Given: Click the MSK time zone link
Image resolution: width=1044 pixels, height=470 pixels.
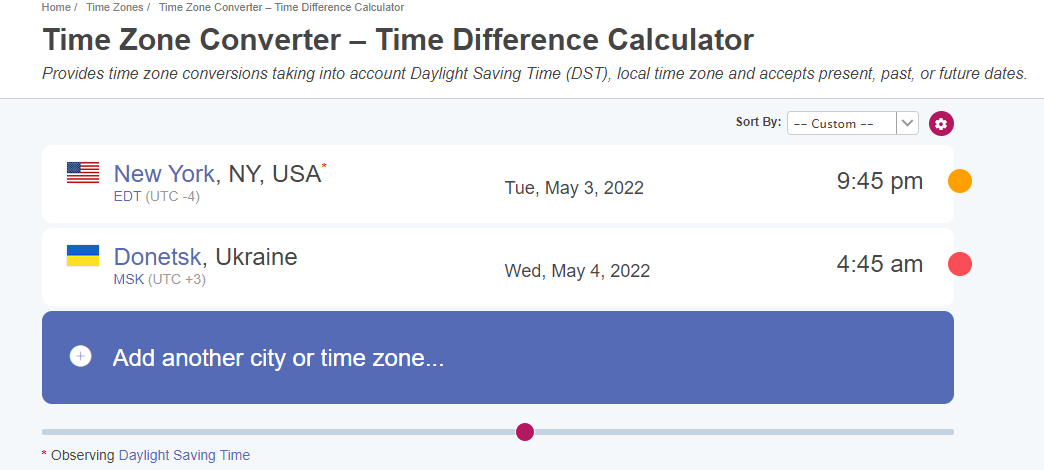Looking at the screenshot, I should point(129,280).
